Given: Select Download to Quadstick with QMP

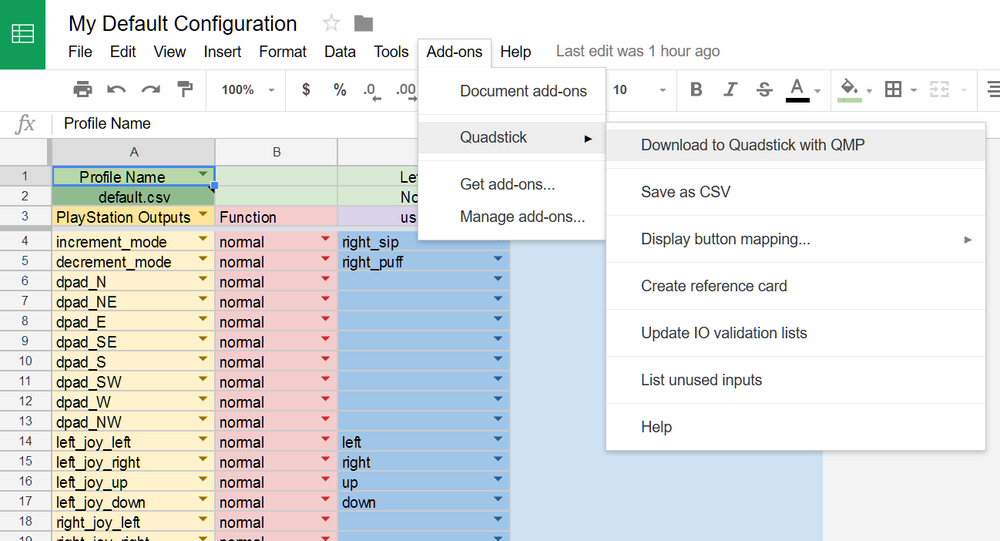Looking at the screenshot, I should click(x=795, y=145).
